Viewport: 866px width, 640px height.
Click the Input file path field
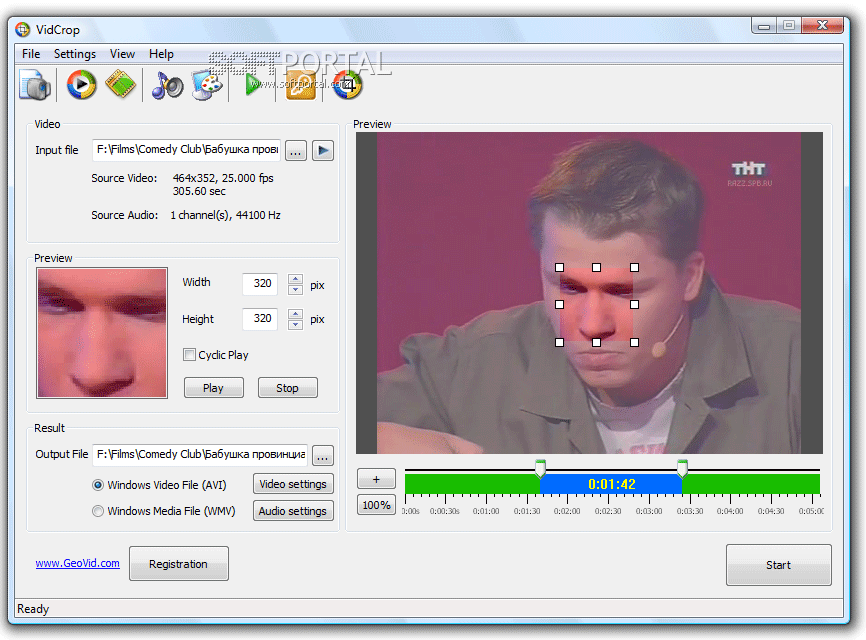[187, 150]
